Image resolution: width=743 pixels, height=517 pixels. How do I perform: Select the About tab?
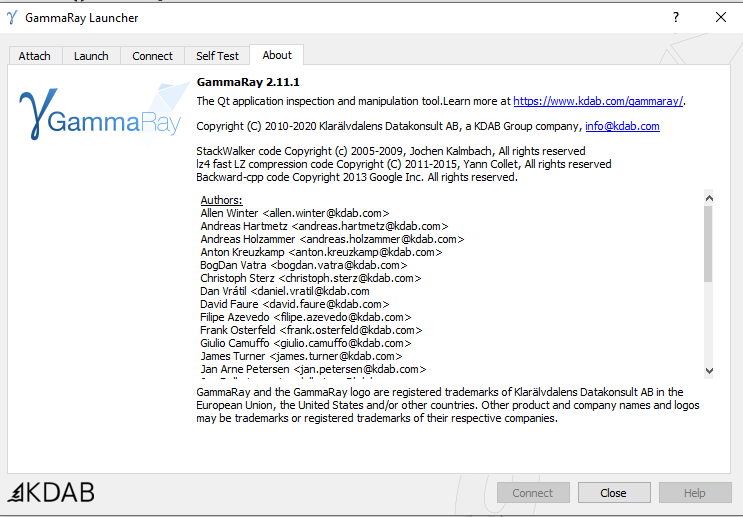tap(277, 55)
